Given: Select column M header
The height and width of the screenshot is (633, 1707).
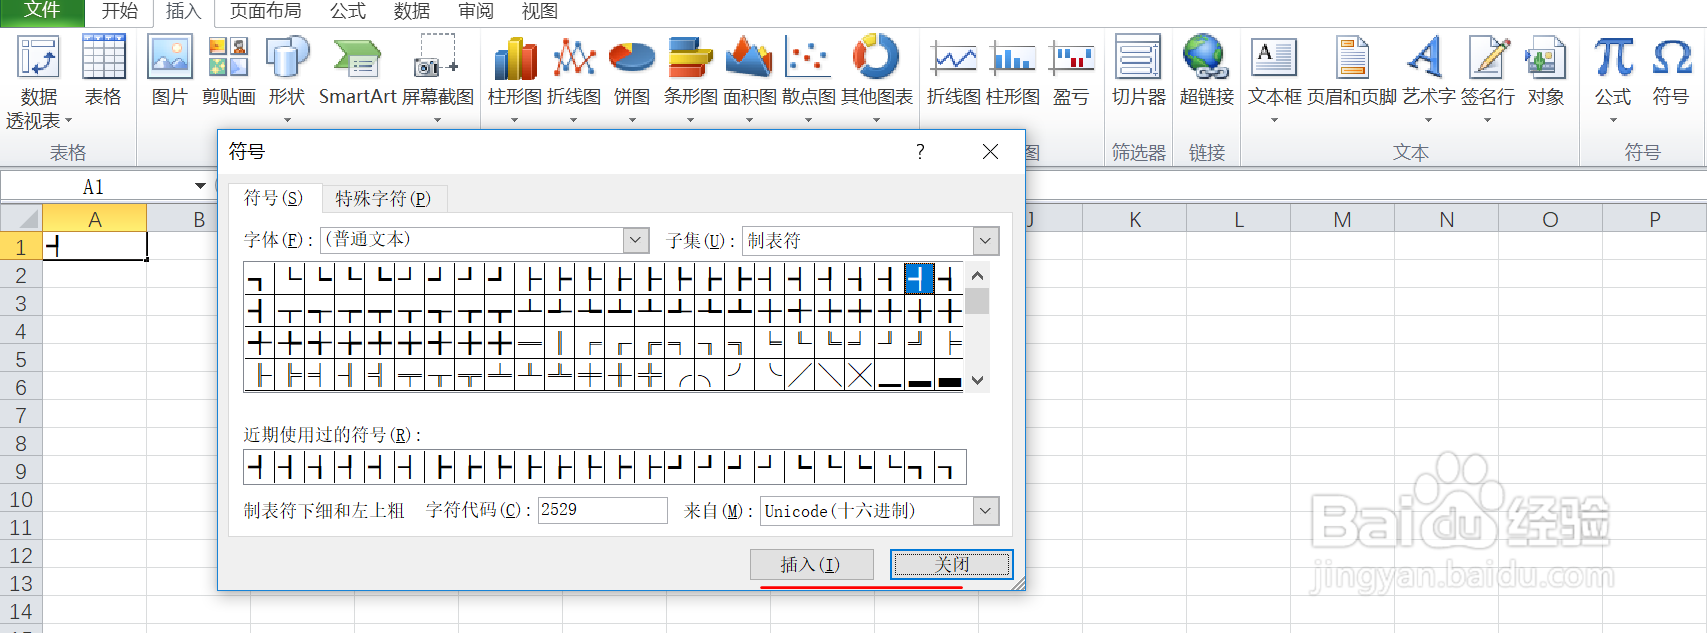Looking at the screenshot, I should tap(1342, 219).
